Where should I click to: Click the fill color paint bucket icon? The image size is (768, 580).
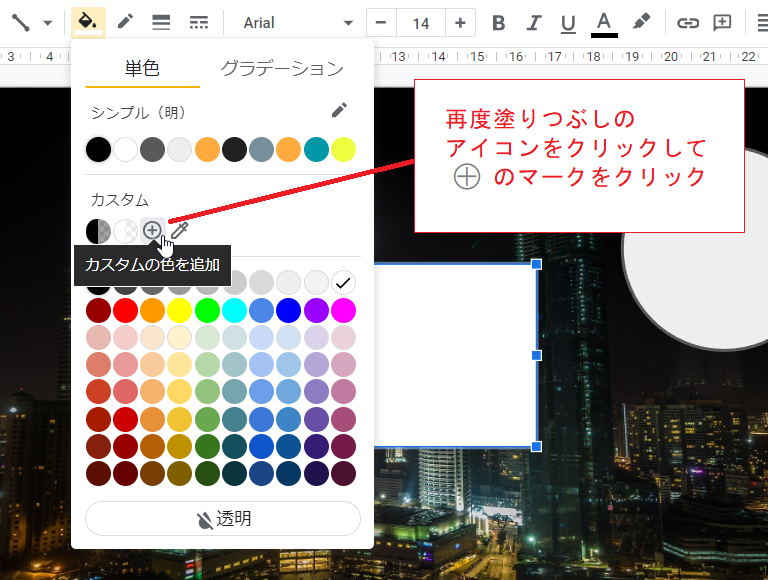(x=88, y=23)
